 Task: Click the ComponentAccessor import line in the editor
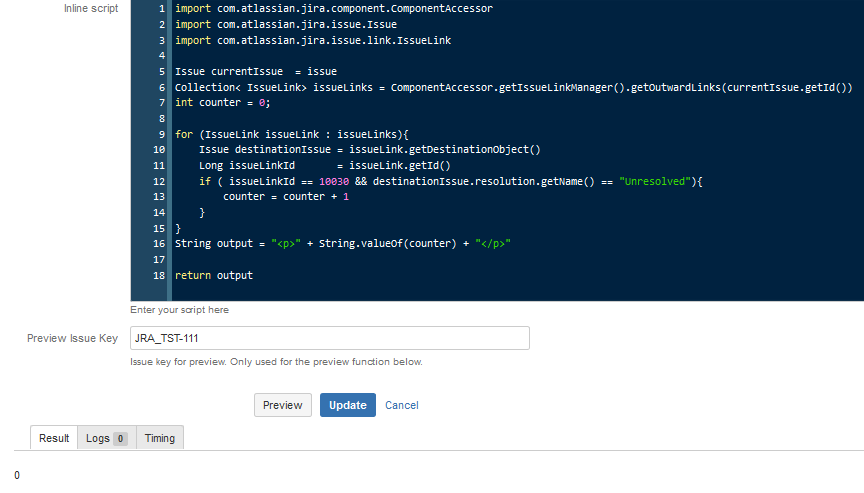click(334, 8)
